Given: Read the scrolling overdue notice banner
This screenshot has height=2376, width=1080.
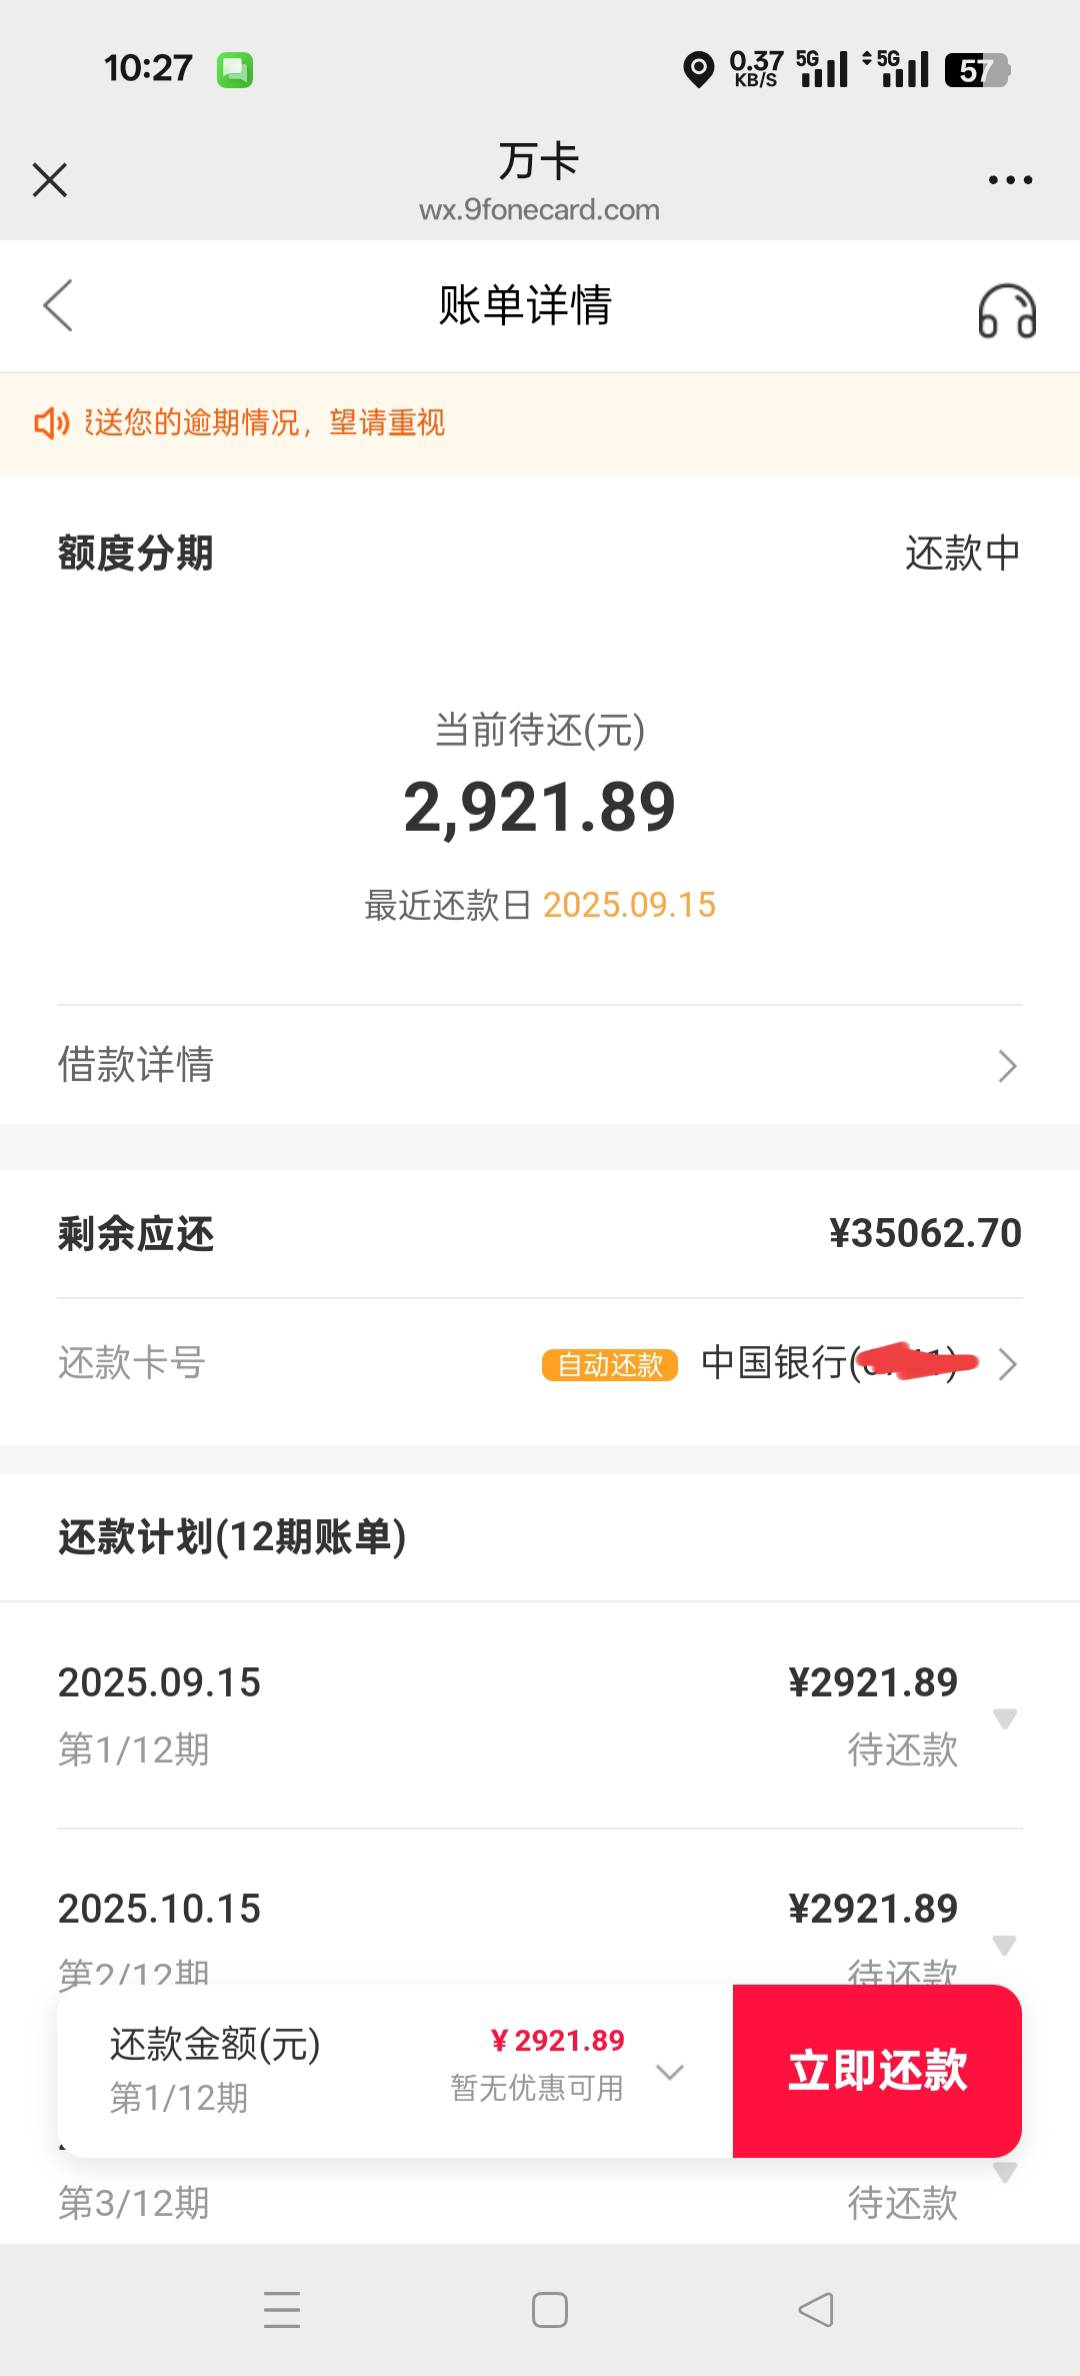Looking at the screenshot, I should [x=265, y=423].
